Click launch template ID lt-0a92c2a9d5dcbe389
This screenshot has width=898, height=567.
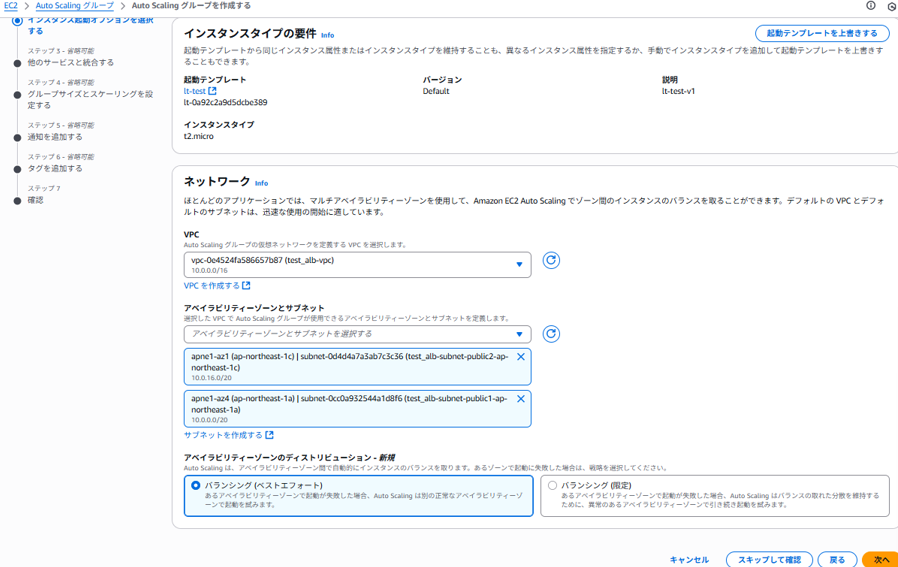tap(225, 103)
